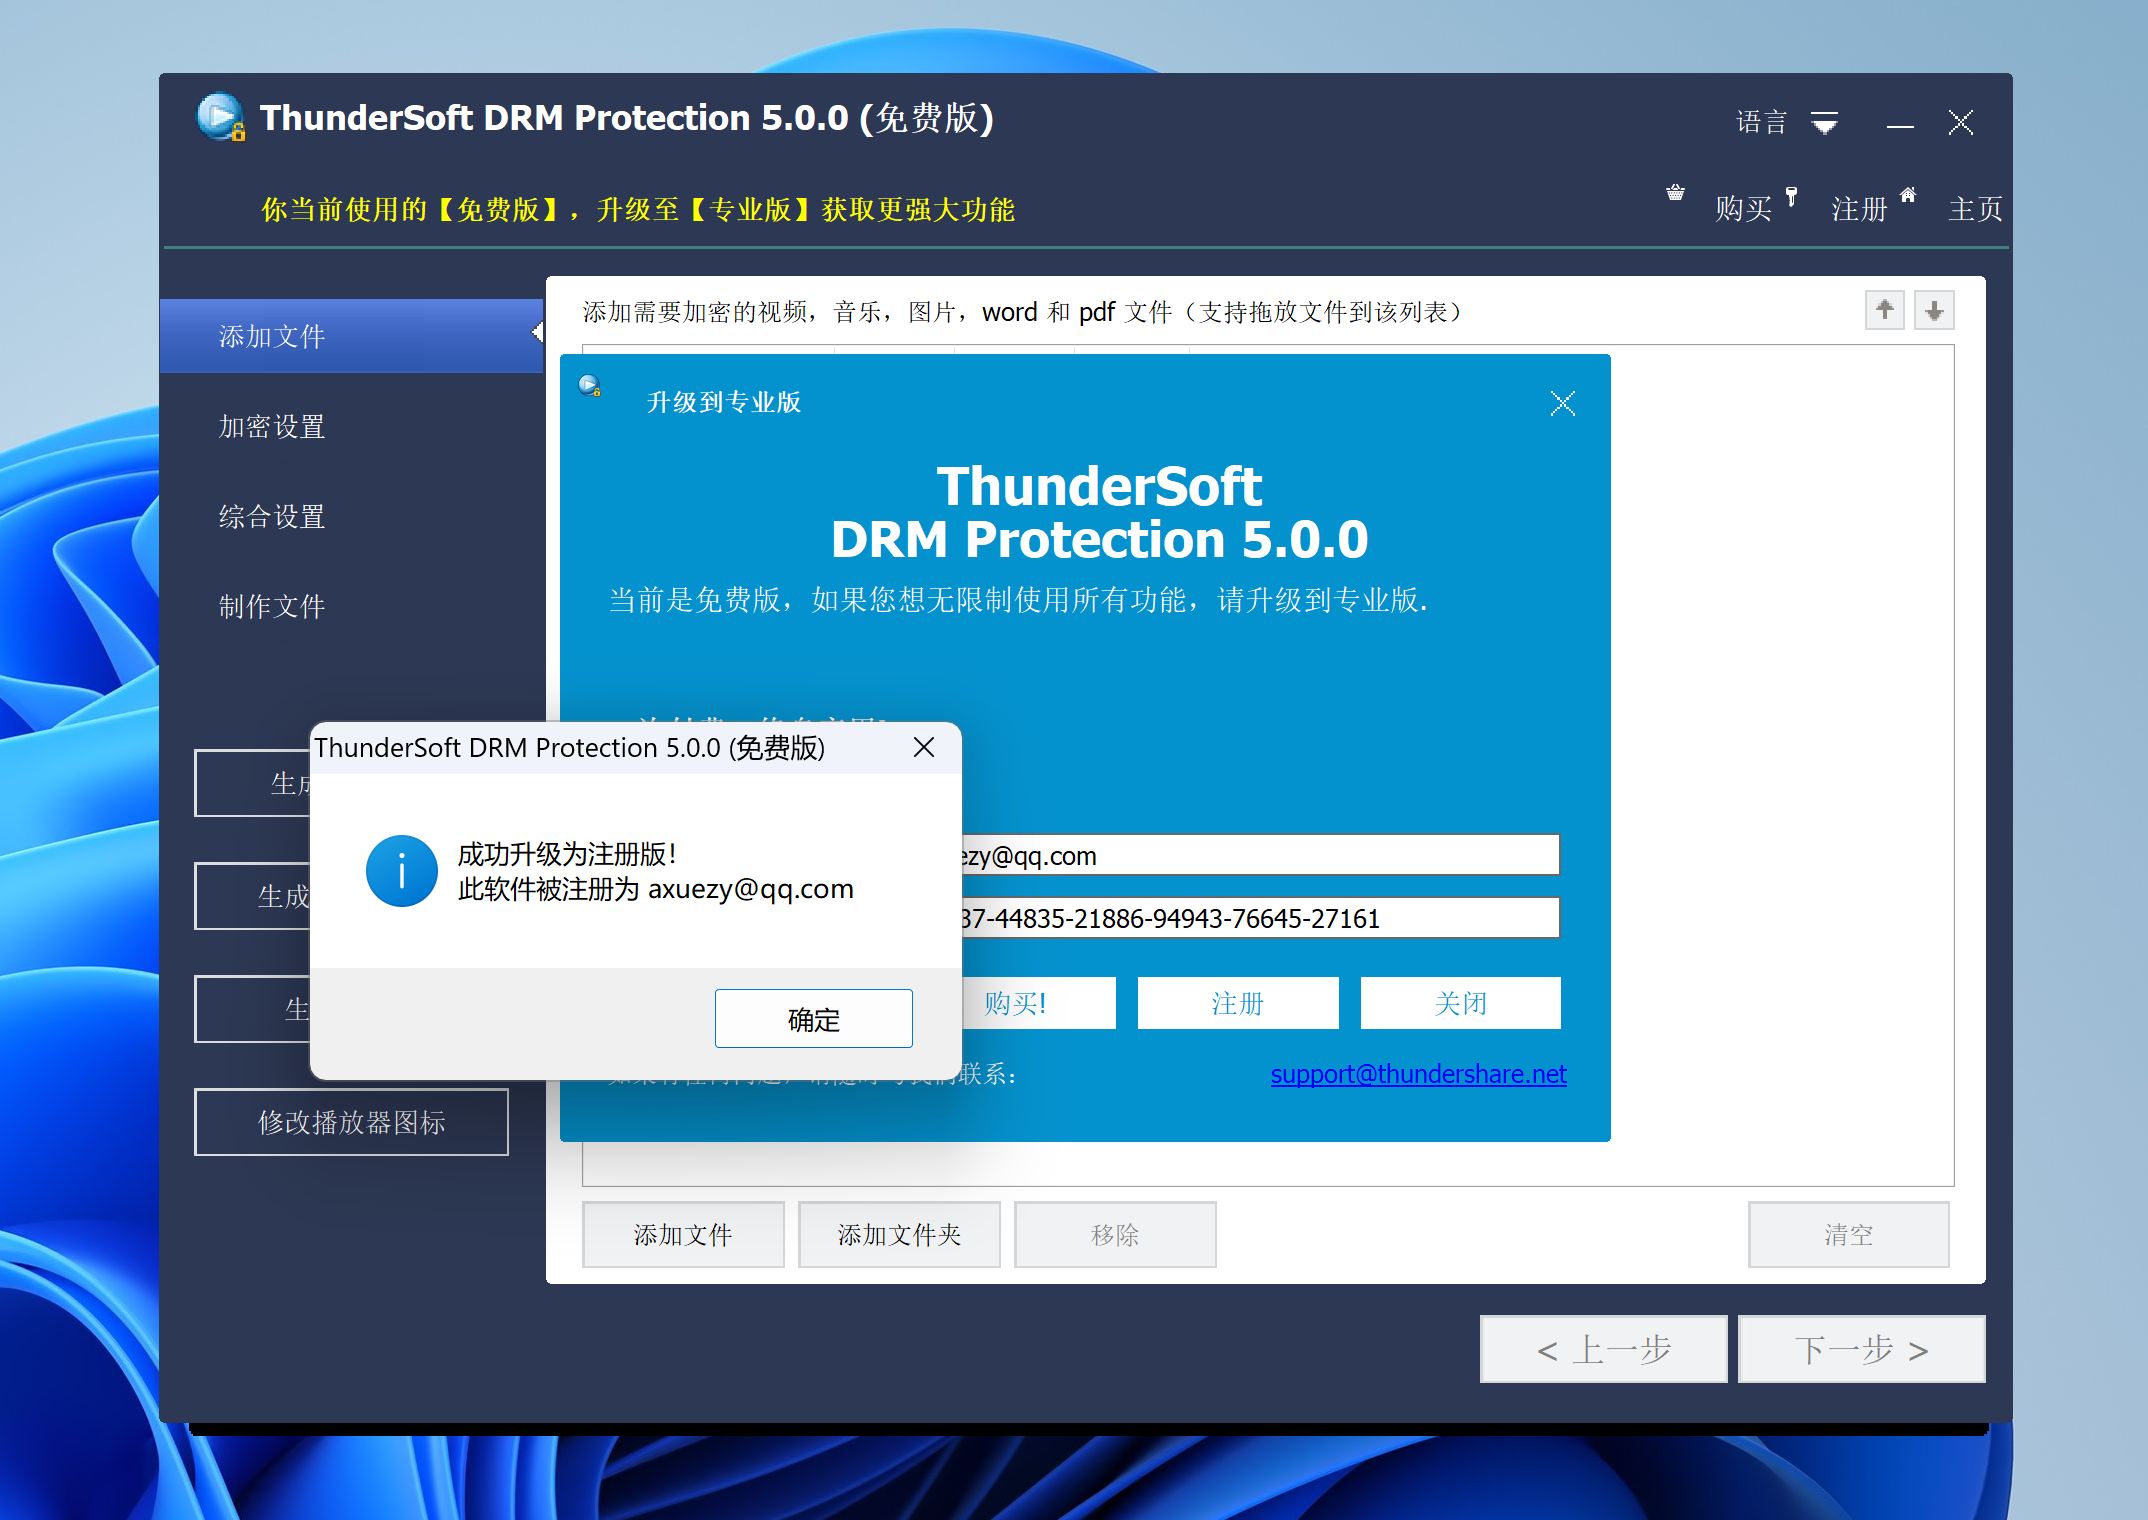Screen dimensions: 2148x1520
Task: Open the 语言 language dropdown arrow
Action: [1824, 123]
